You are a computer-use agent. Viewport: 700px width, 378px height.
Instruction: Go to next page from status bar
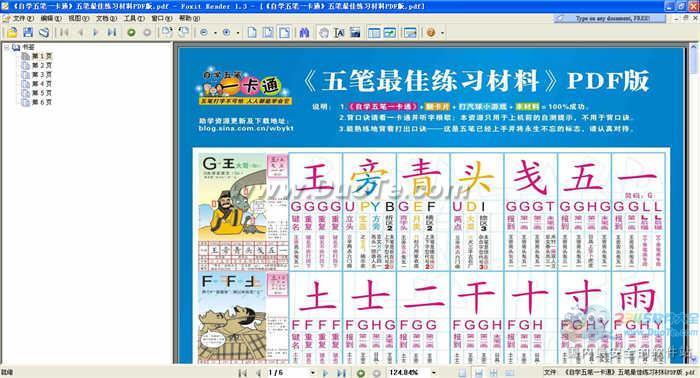pyautogui.click(x=325, y=373)
